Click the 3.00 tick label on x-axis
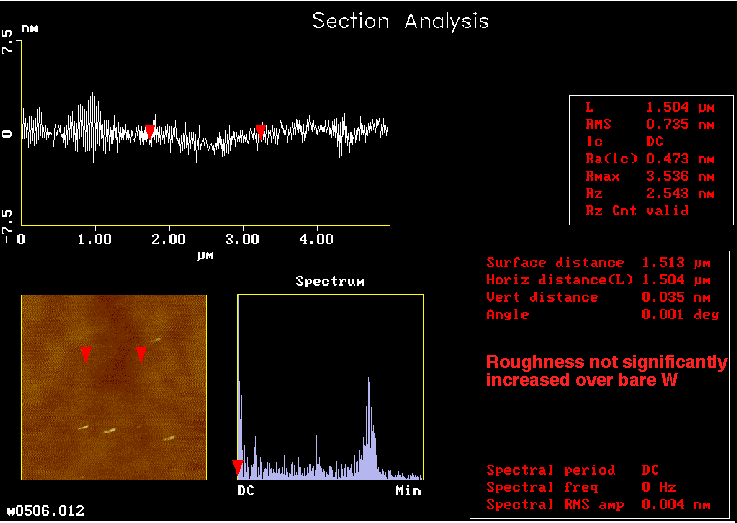Screen dimensions: 737x523 (x=243, y=239)
